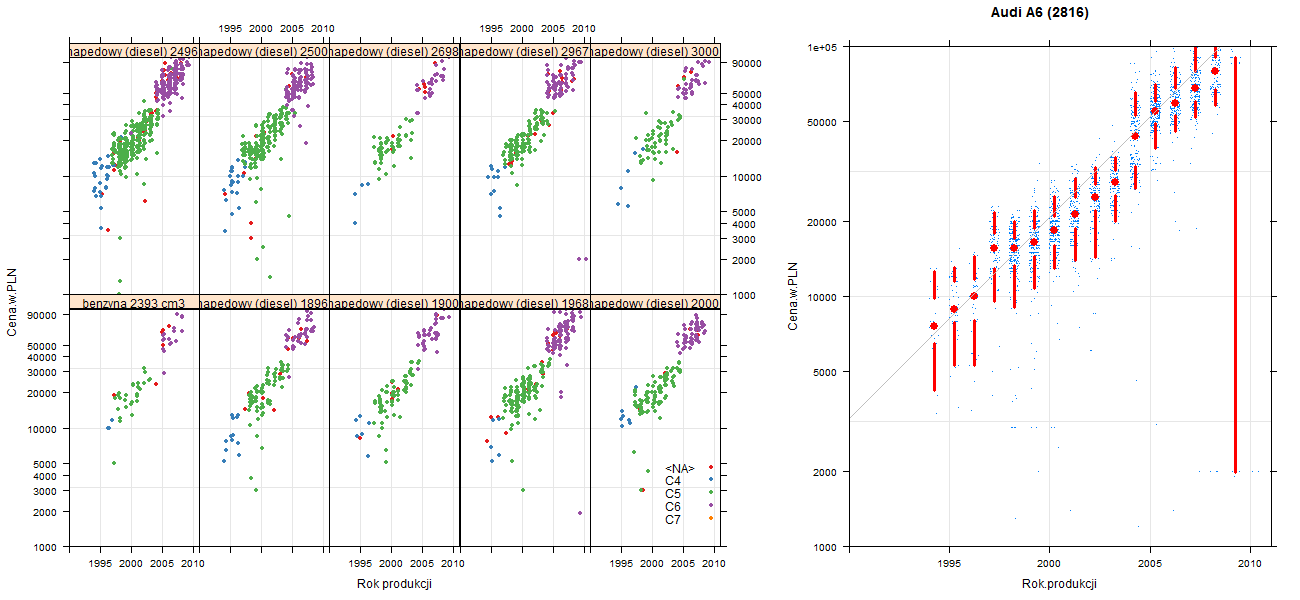This screenshot has height=600, width=1300.
Task: Select the "C4" legend label
Action: [x=673, y=481]
